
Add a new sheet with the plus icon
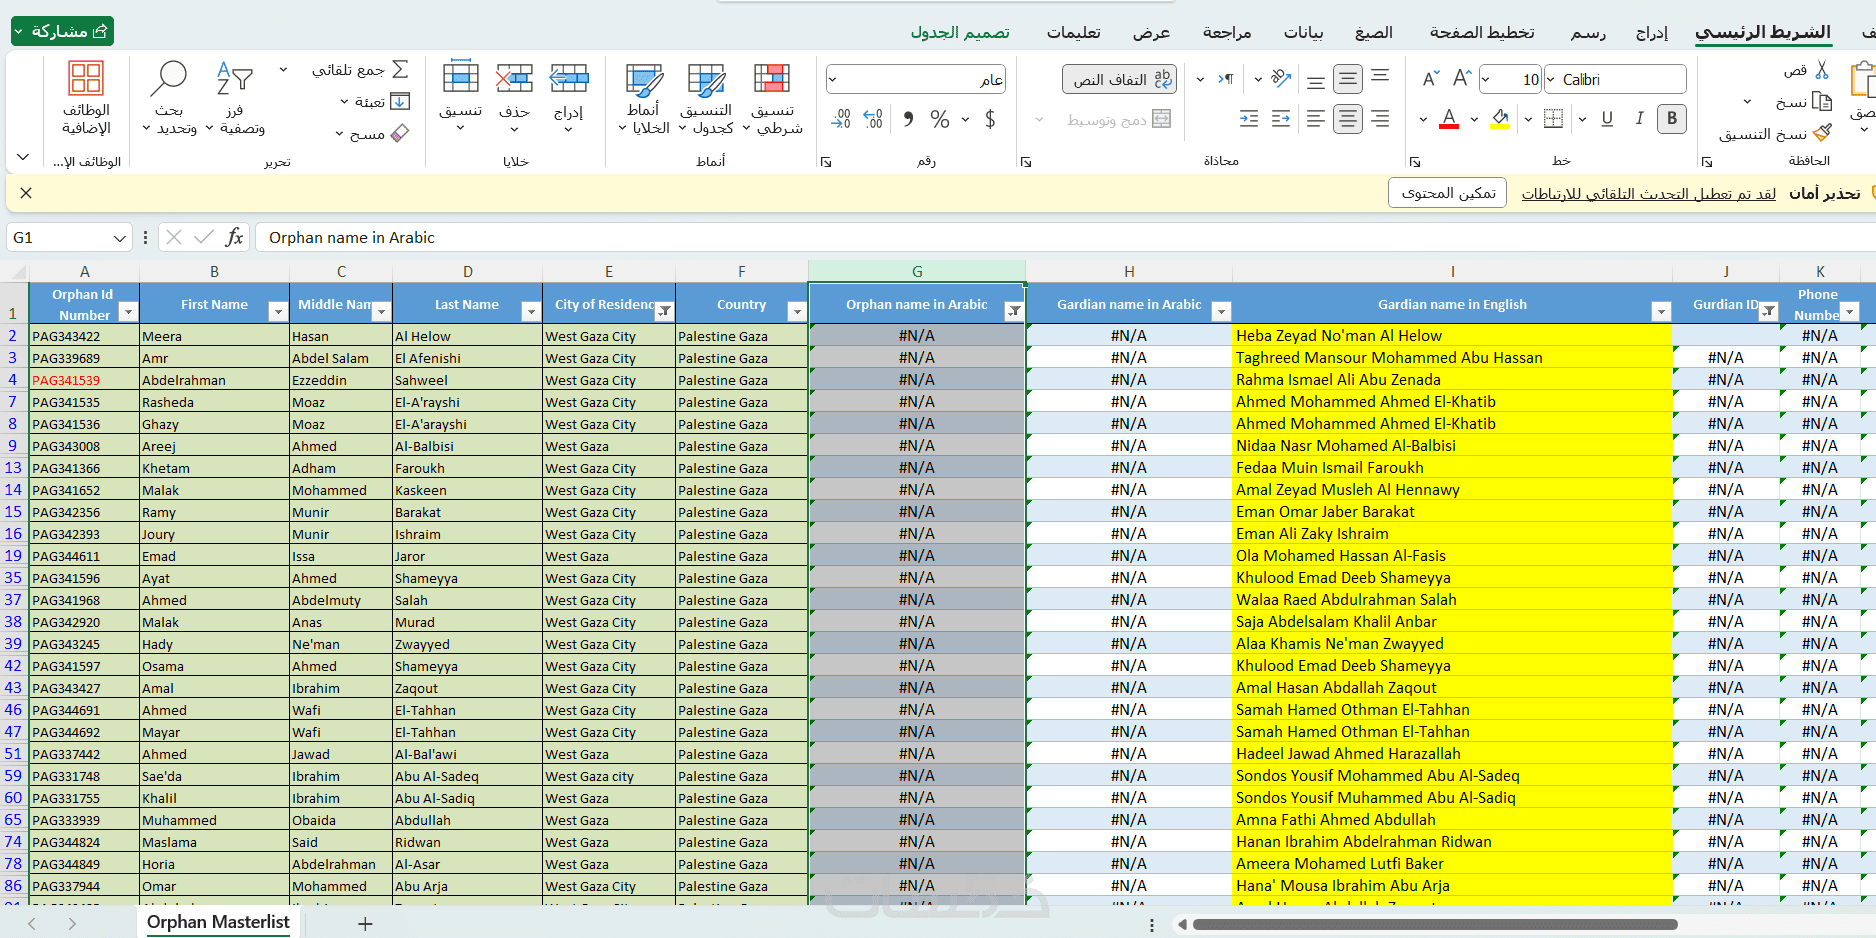coord(365,924)
